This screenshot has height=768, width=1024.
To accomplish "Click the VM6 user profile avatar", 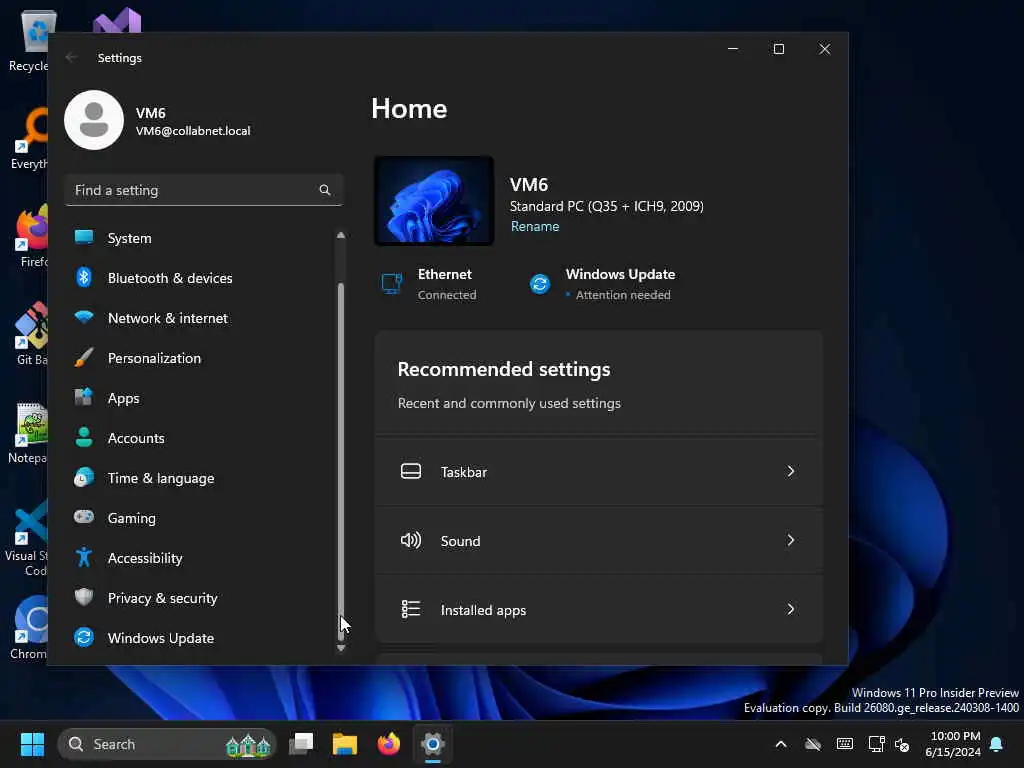I will tap(94, 120).
